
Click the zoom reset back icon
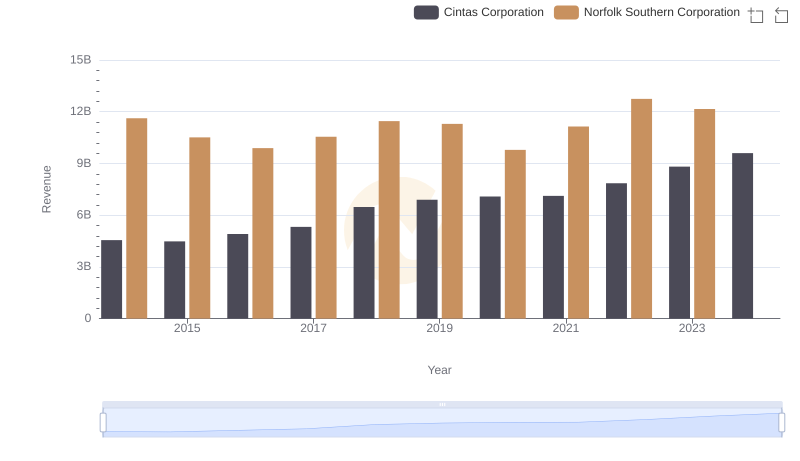781,15
